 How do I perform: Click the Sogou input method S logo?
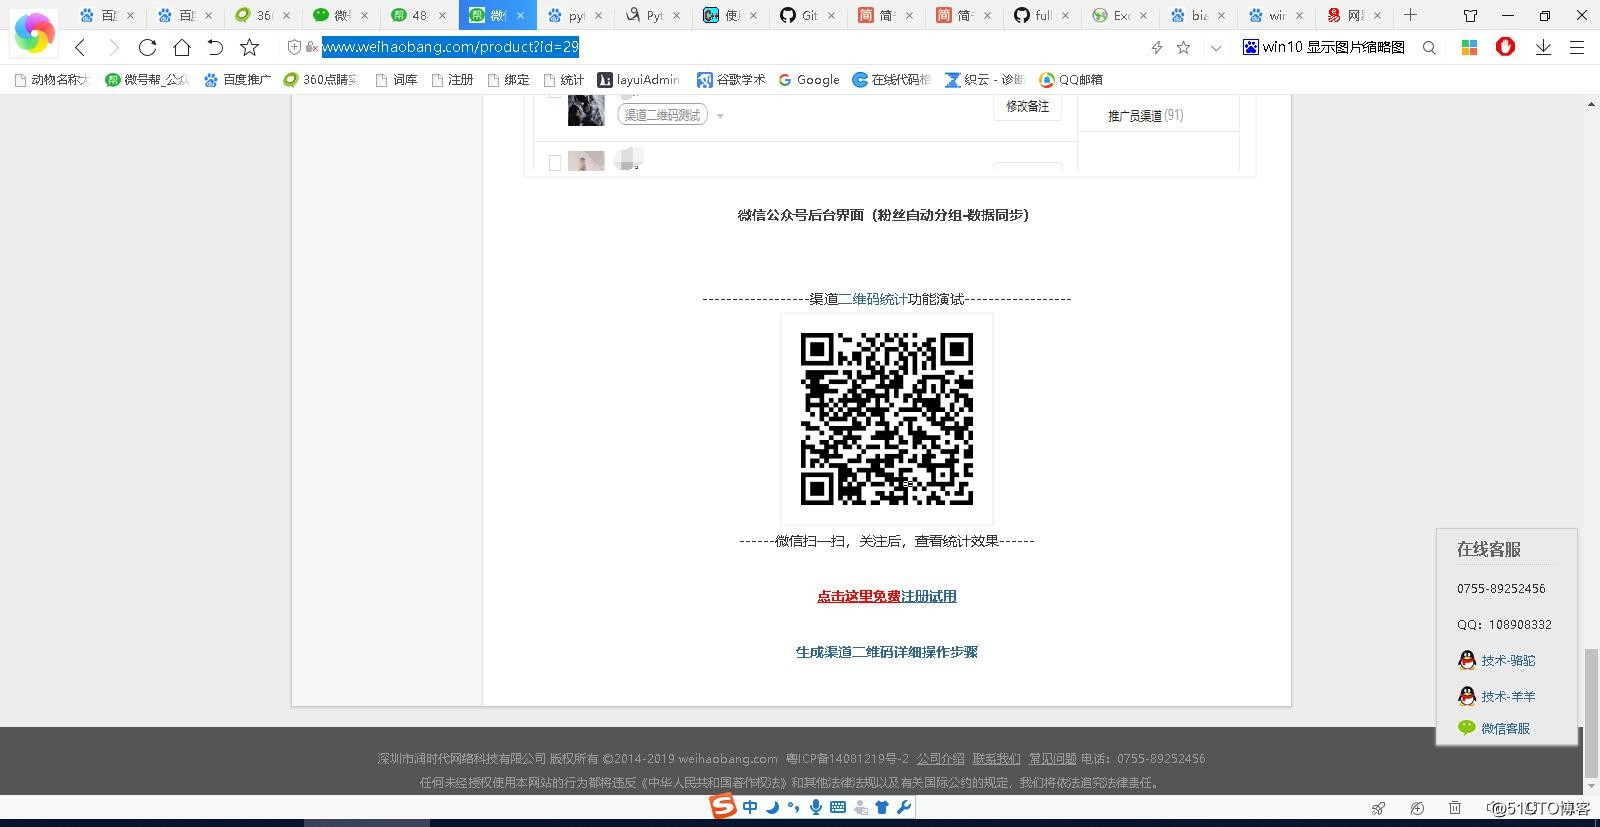[723, 807]
